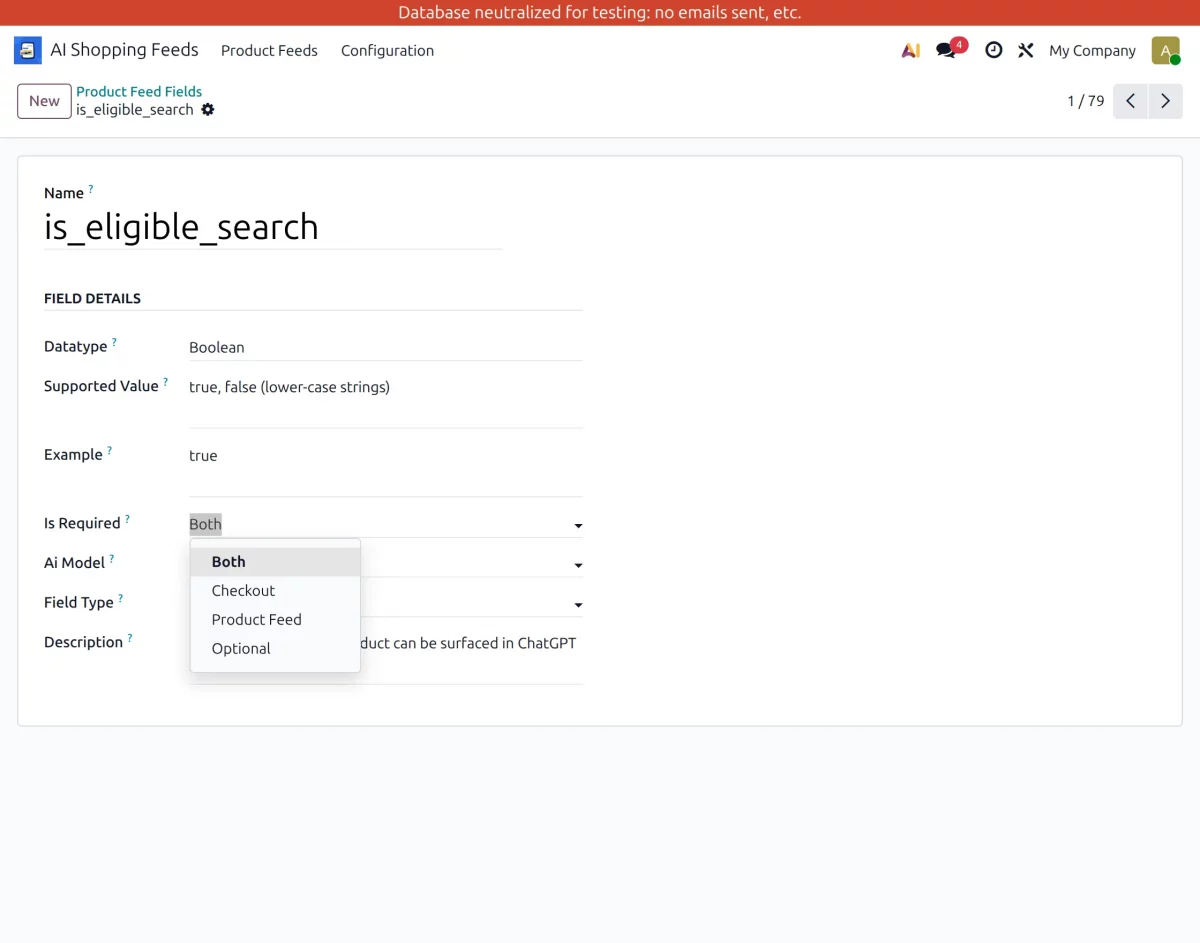The width and height of the screenshot is (1200, 943).
Task: Open the conversations chat icon
Action: 946,50
